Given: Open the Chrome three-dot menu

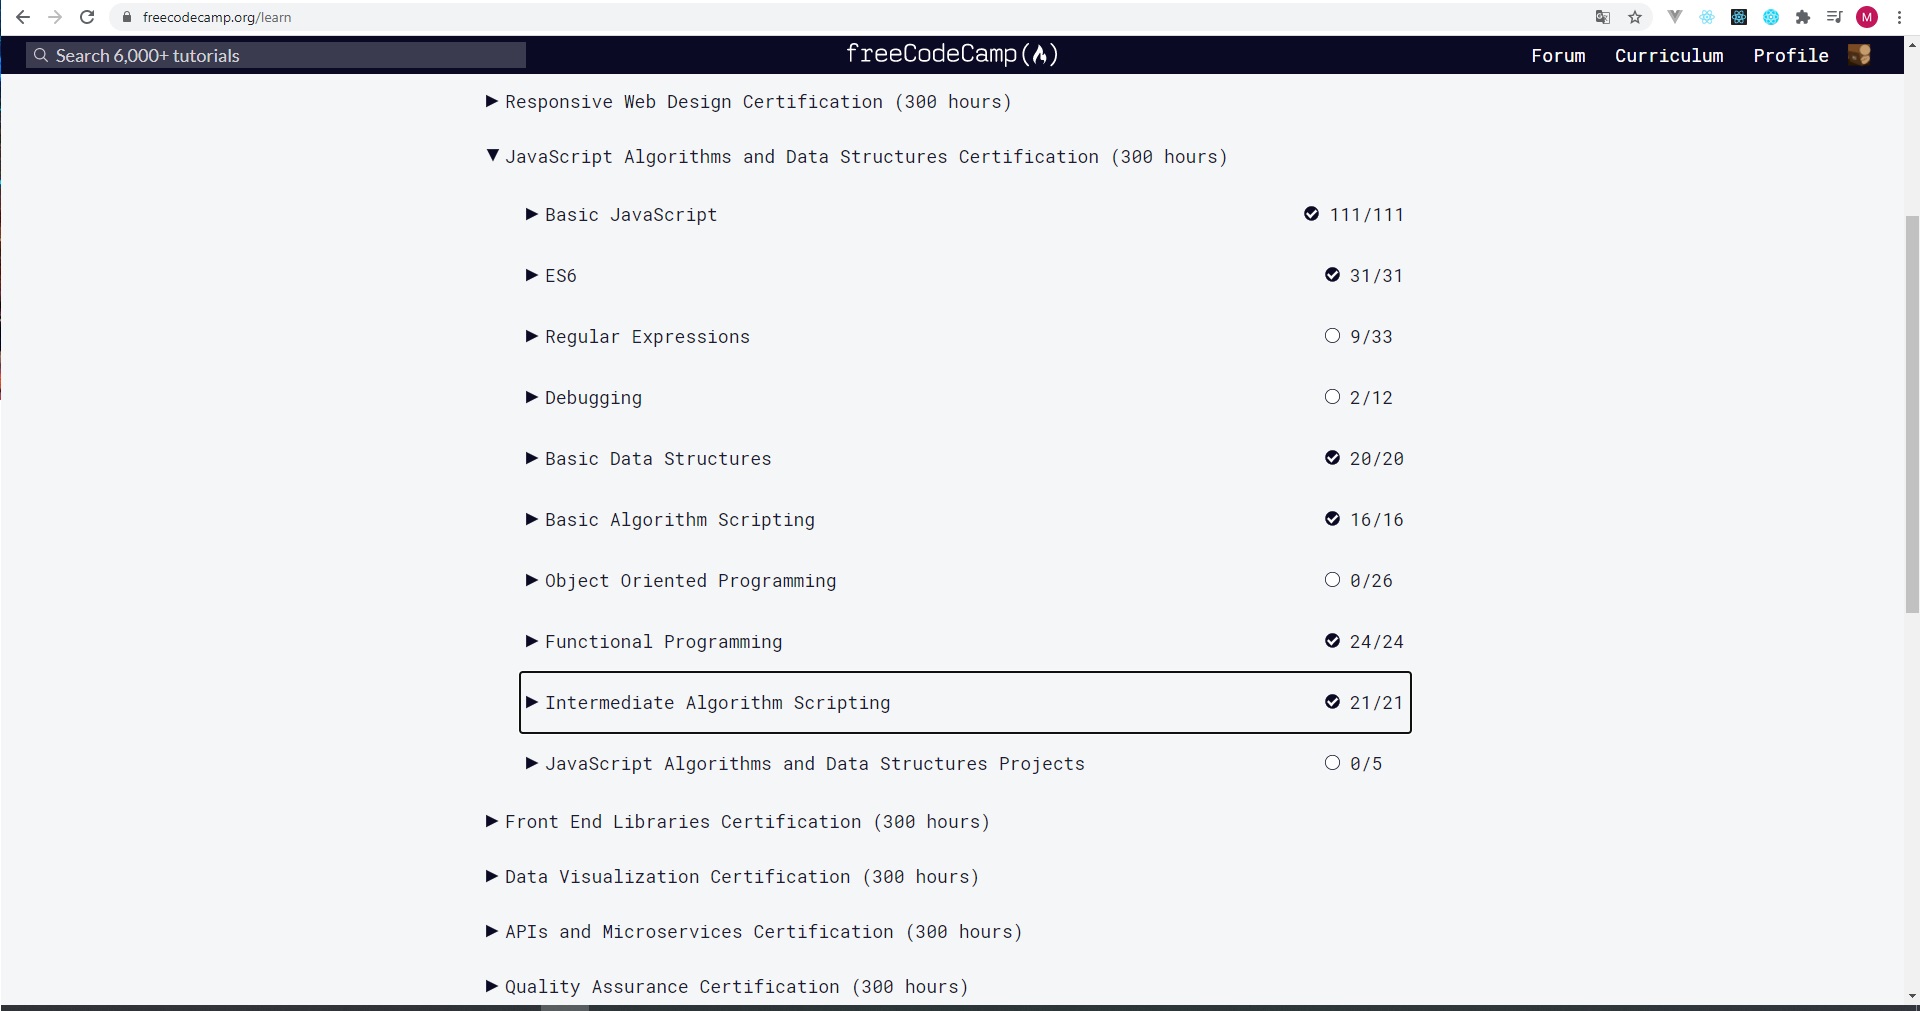Looking at the screenshot, I should click(x=1899, y=17).
